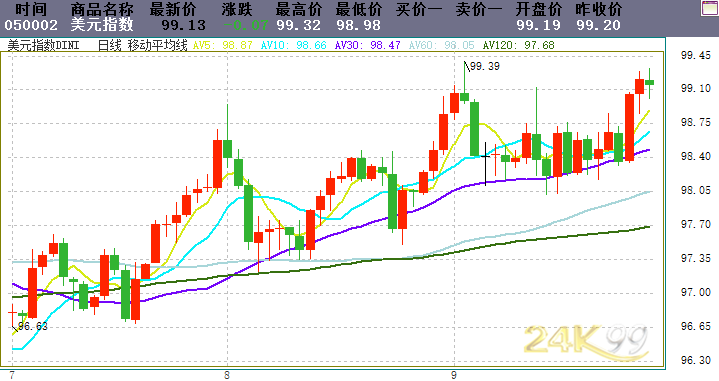The image size is (719, 381).
Task: Click the 99.39 high price marker
Action: point(485,66)
